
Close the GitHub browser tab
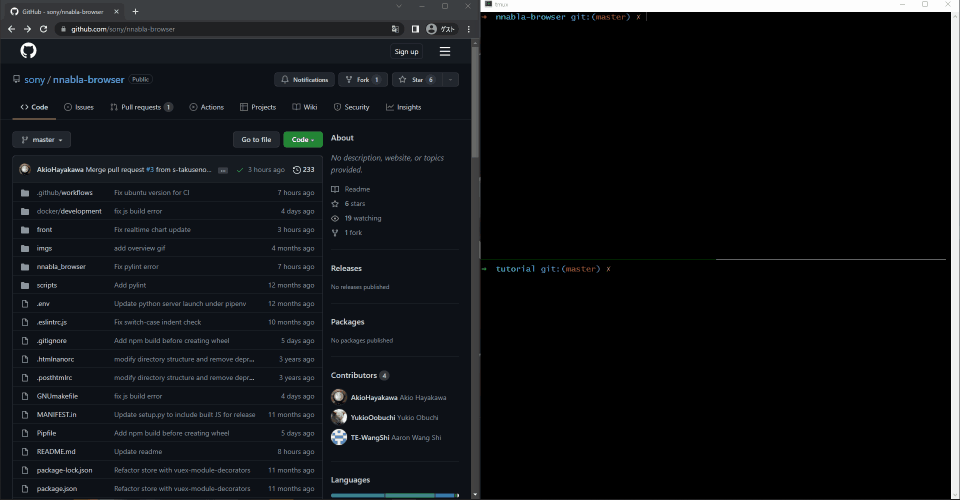click(x=116, y=11)
